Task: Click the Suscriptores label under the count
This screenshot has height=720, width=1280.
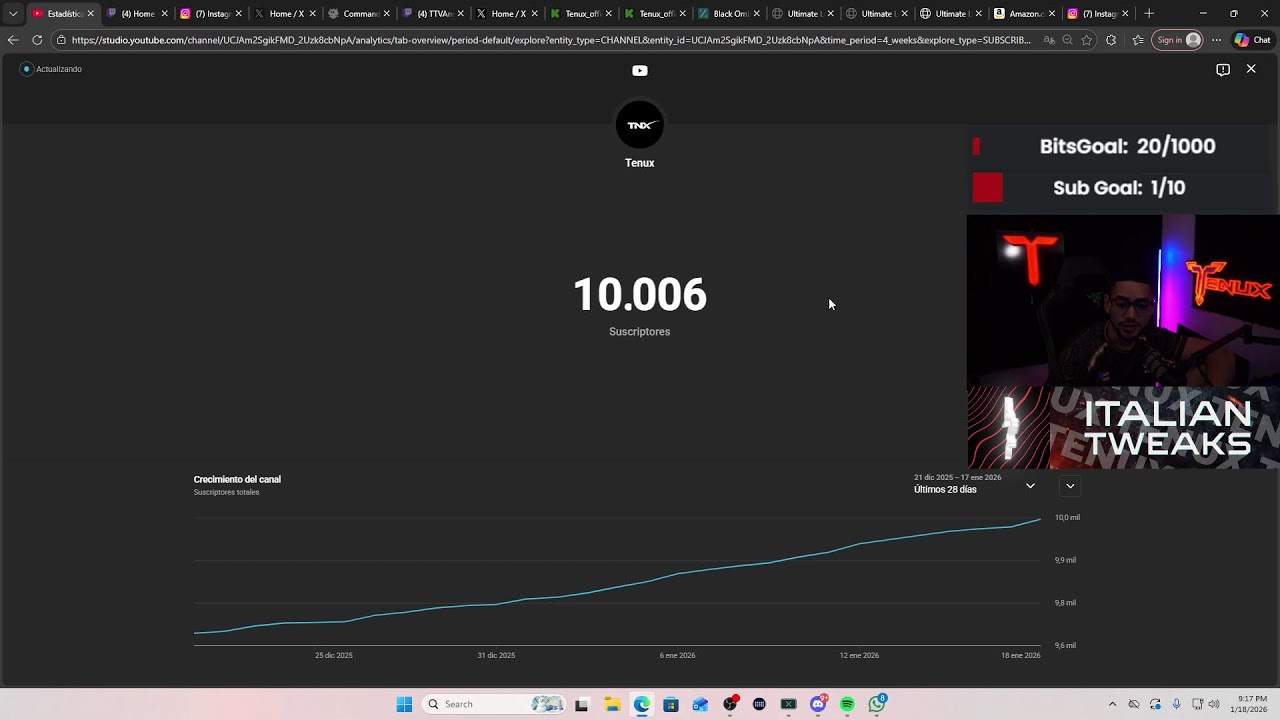Action: tap(640, 332)
